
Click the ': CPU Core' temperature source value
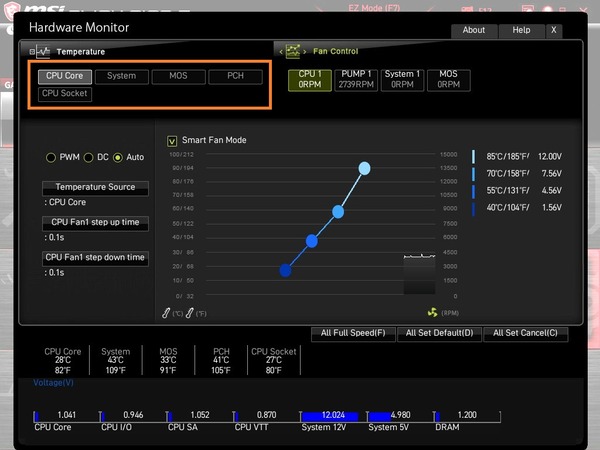click(x=65, y=202)
